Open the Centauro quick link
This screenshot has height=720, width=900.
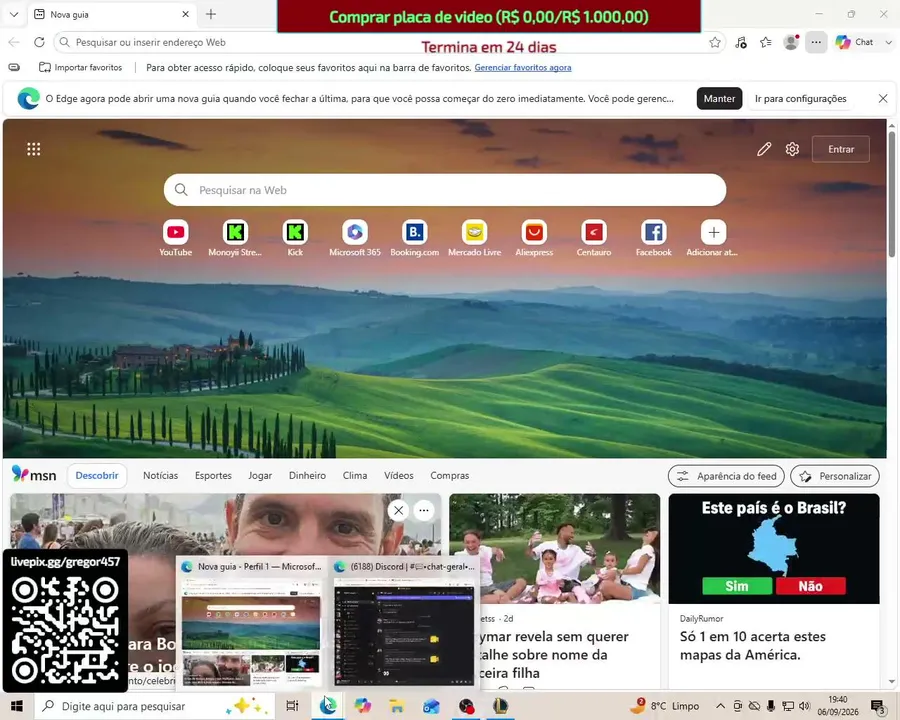coord(594,238)
